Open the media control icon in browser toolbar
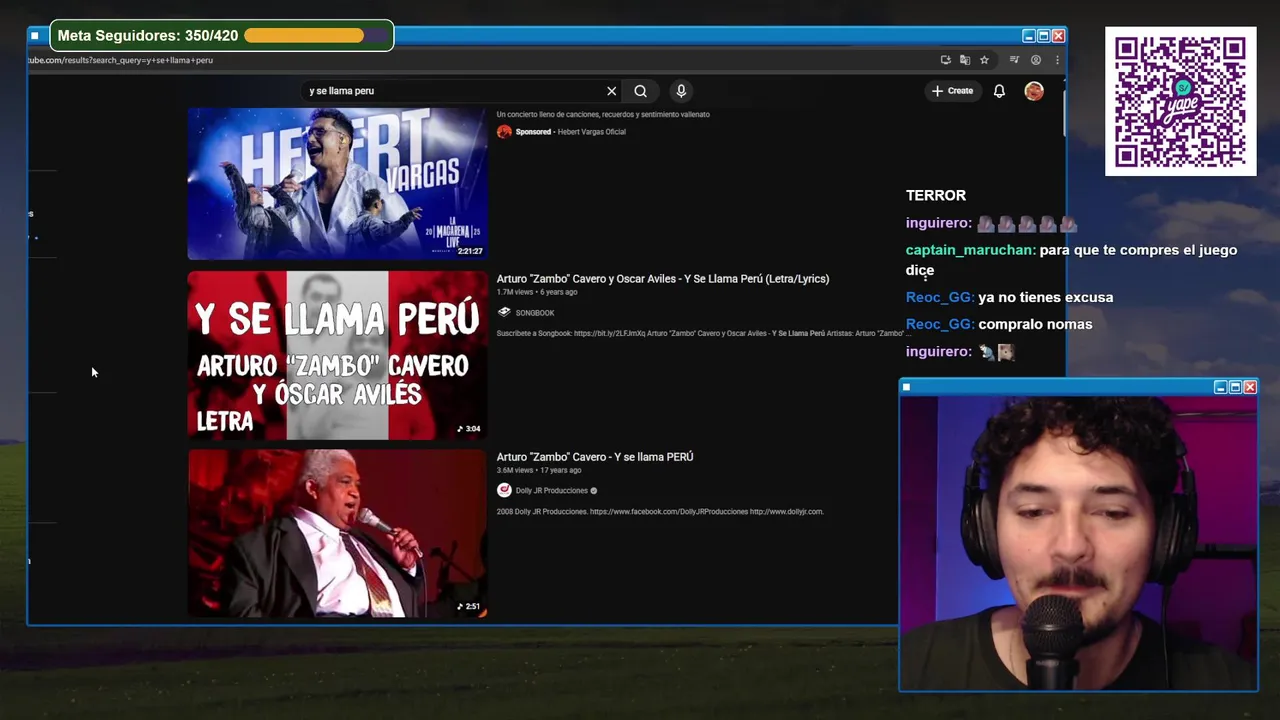The width and height of the screenshot is (1280, 720). point(1014,60)
